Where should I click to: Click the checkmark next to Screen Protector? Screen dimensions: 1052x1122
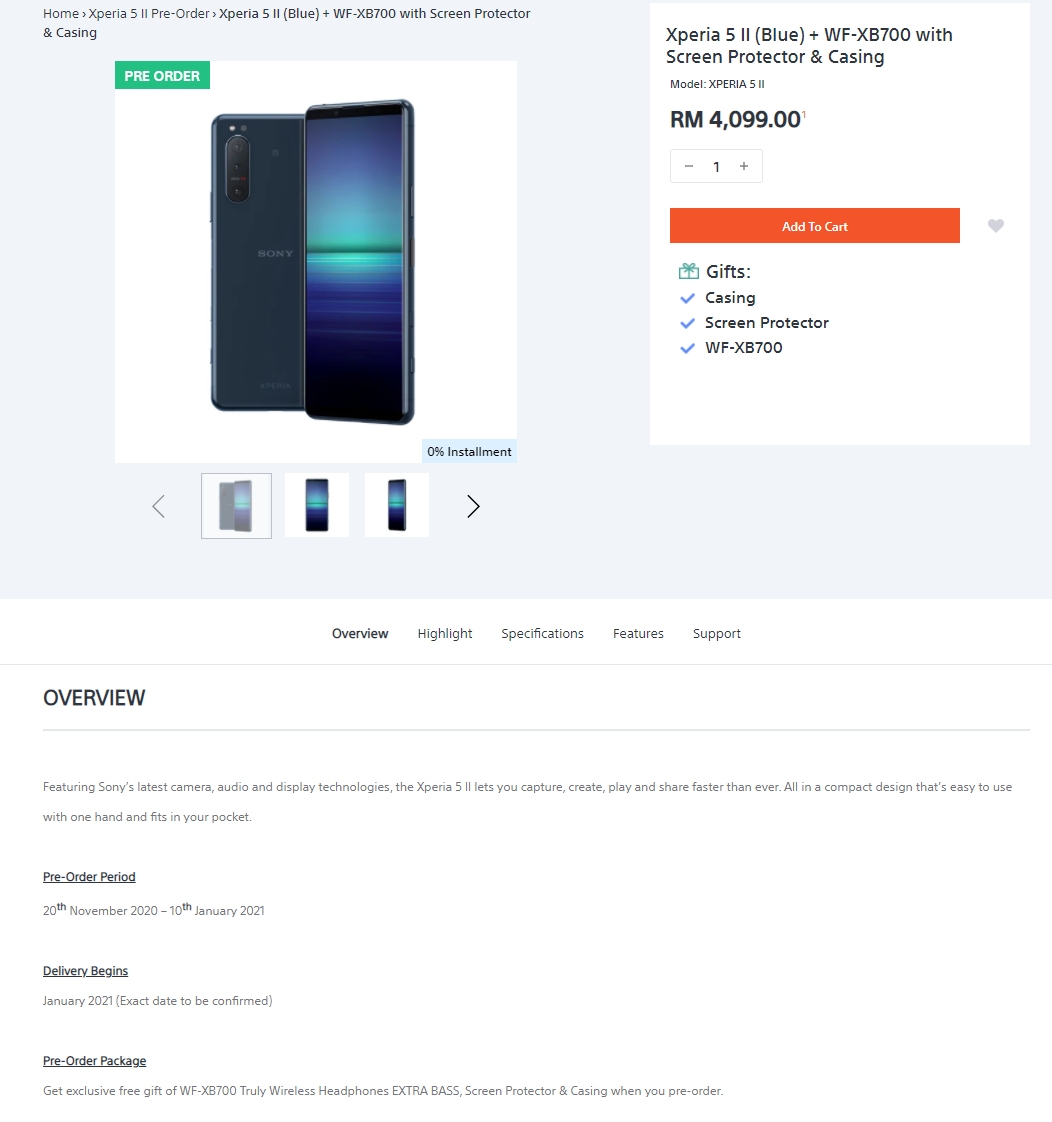[x=687, y=323]
